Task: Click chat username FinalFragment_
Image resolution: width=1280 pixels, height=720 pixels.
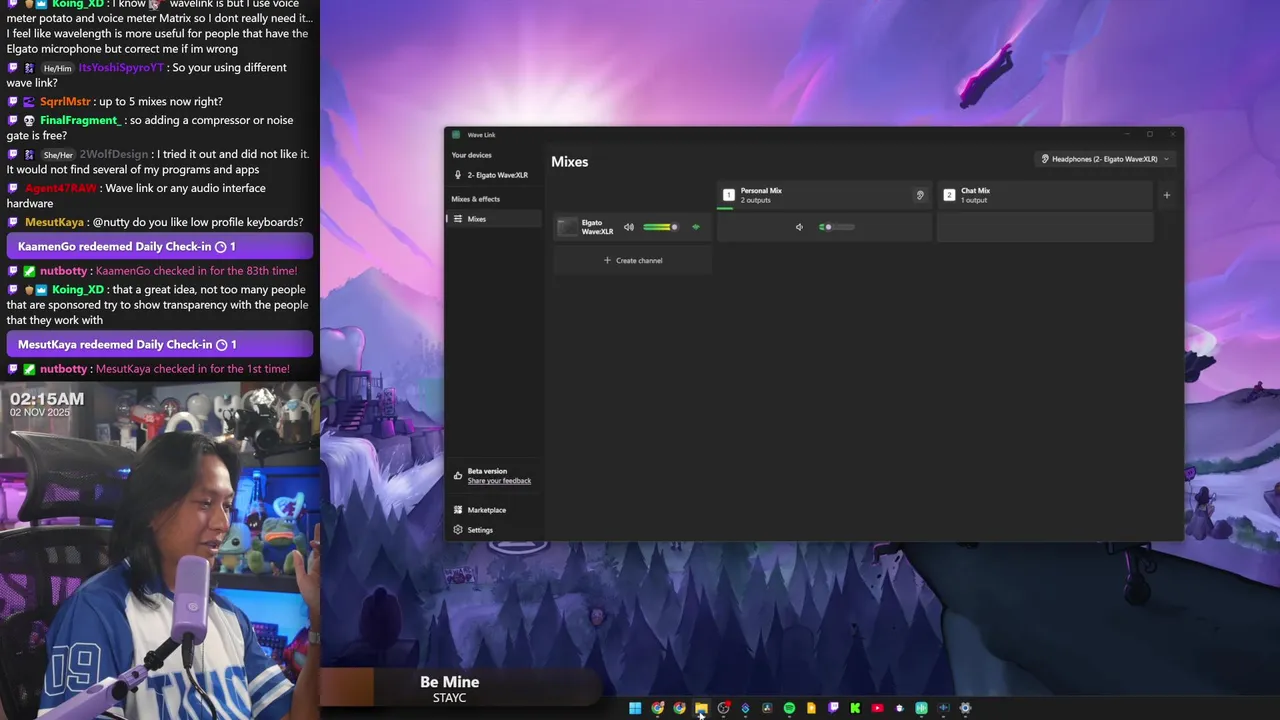Action: pos(80,121)
